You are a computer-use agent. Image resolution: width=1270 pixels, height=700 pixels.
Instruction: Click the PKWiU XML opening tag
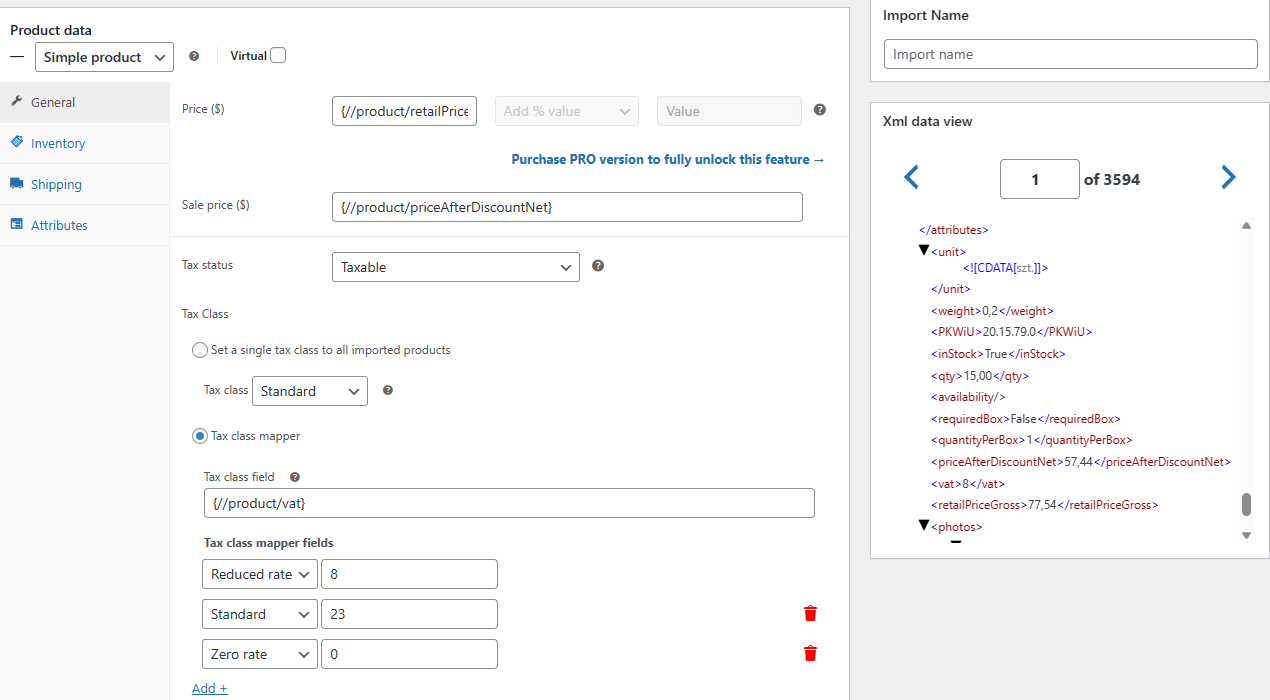pos(956,332)
